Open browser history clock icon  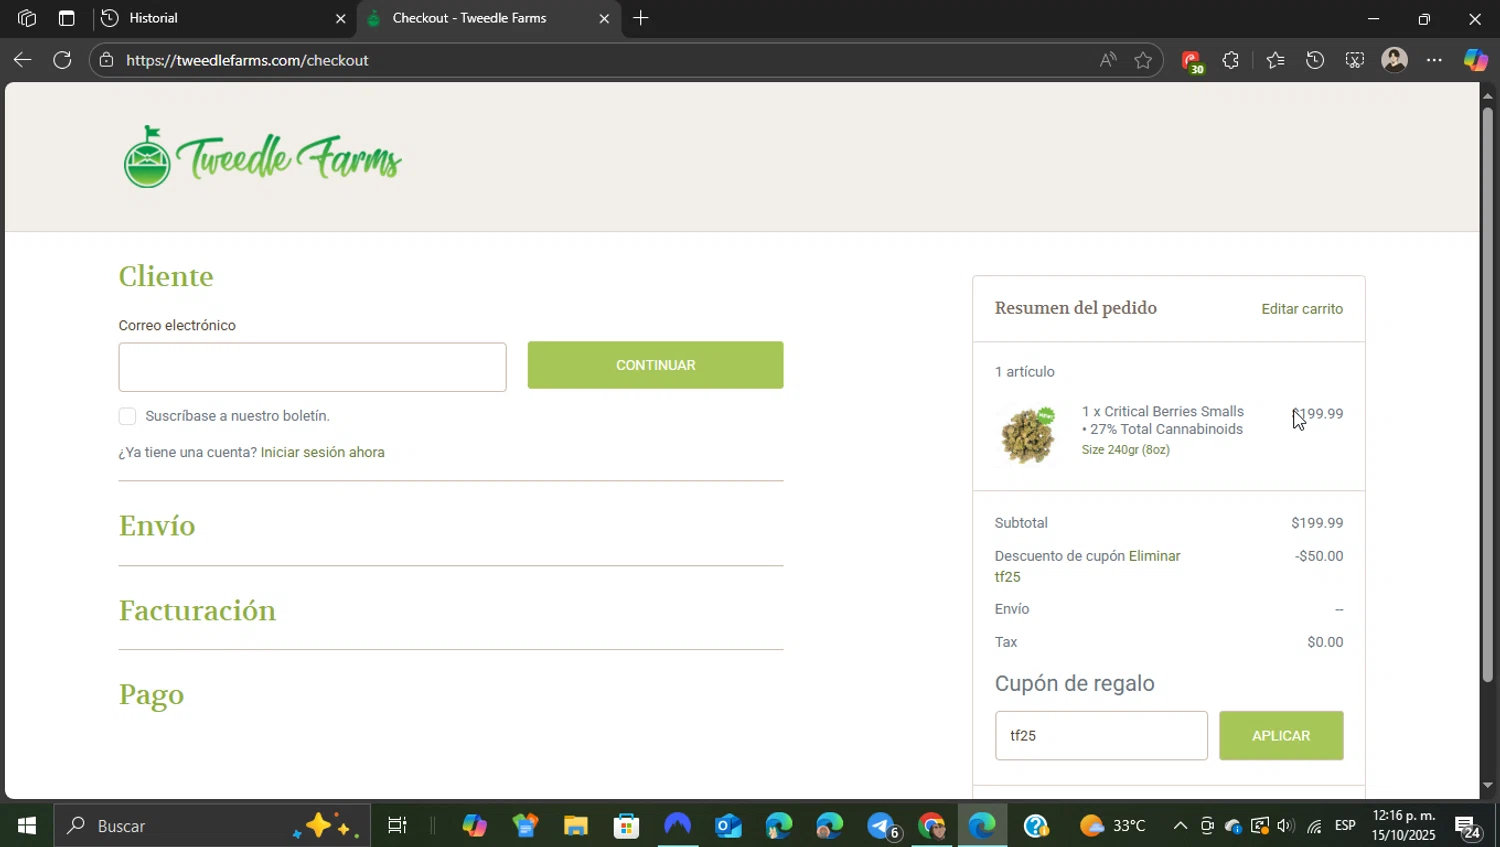pos(1315,60)
